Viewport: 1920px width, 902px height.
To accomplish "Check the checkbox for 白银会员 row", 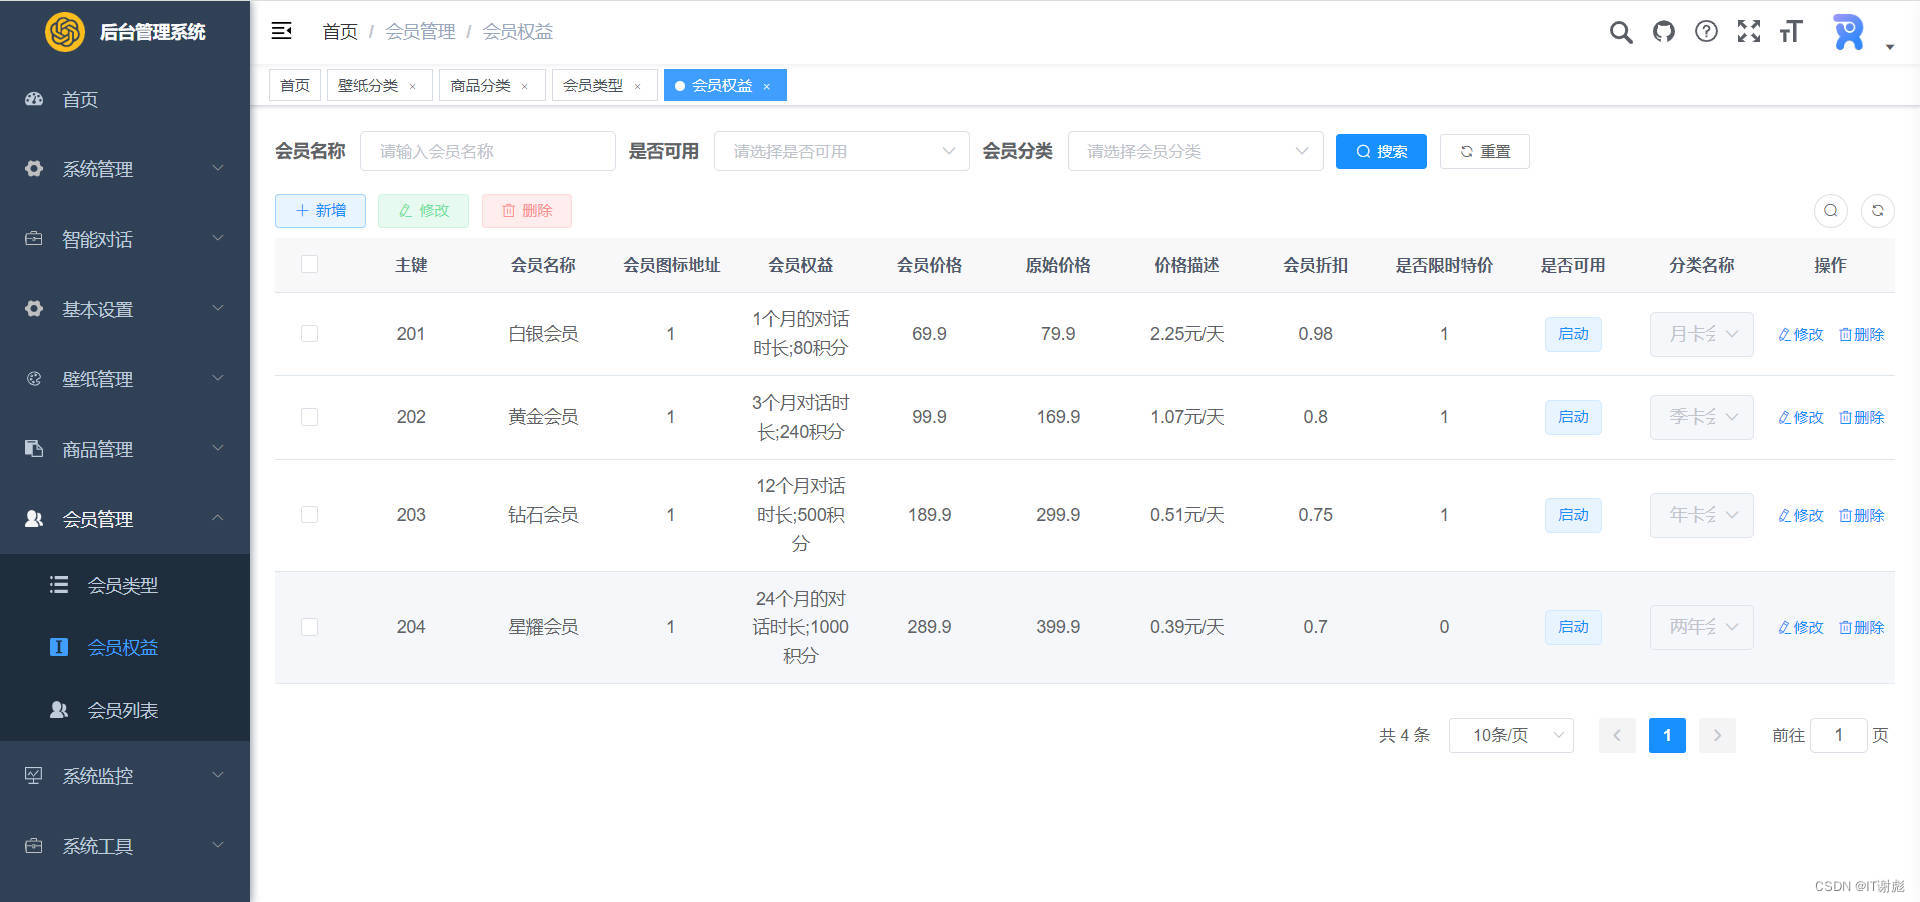I will click(x=309, y=334).
